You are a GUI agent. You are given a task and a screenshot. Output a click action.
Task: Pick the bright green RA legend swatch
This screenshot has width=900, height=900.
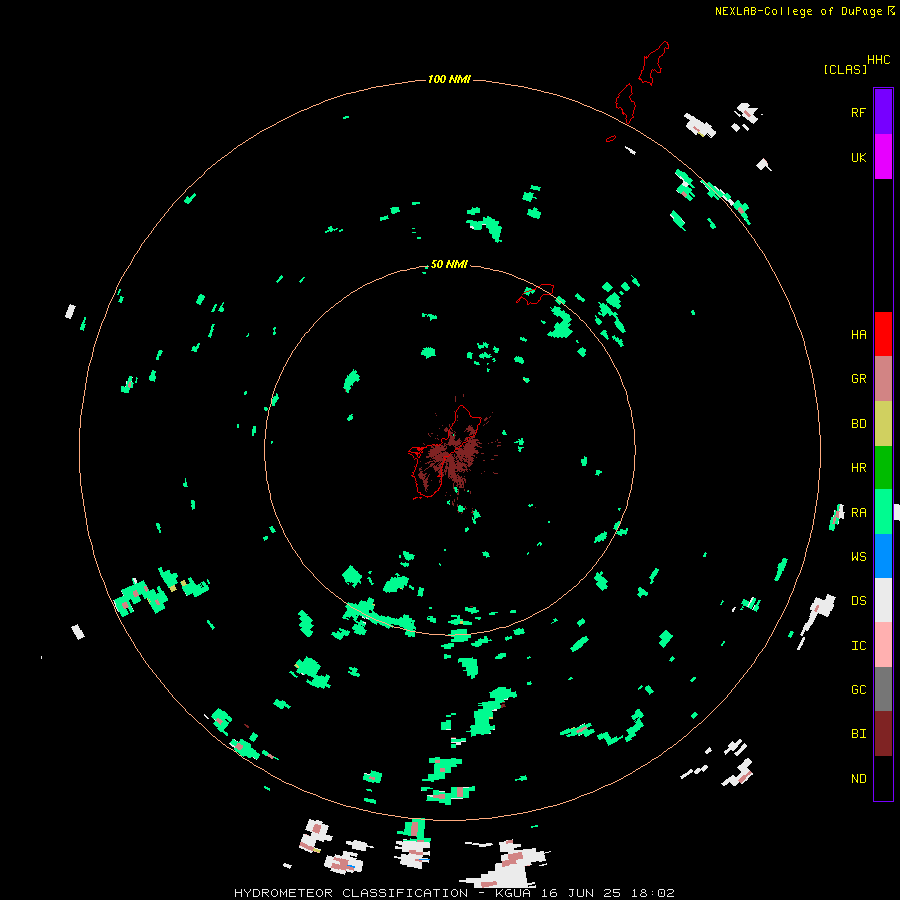point(883,512)
